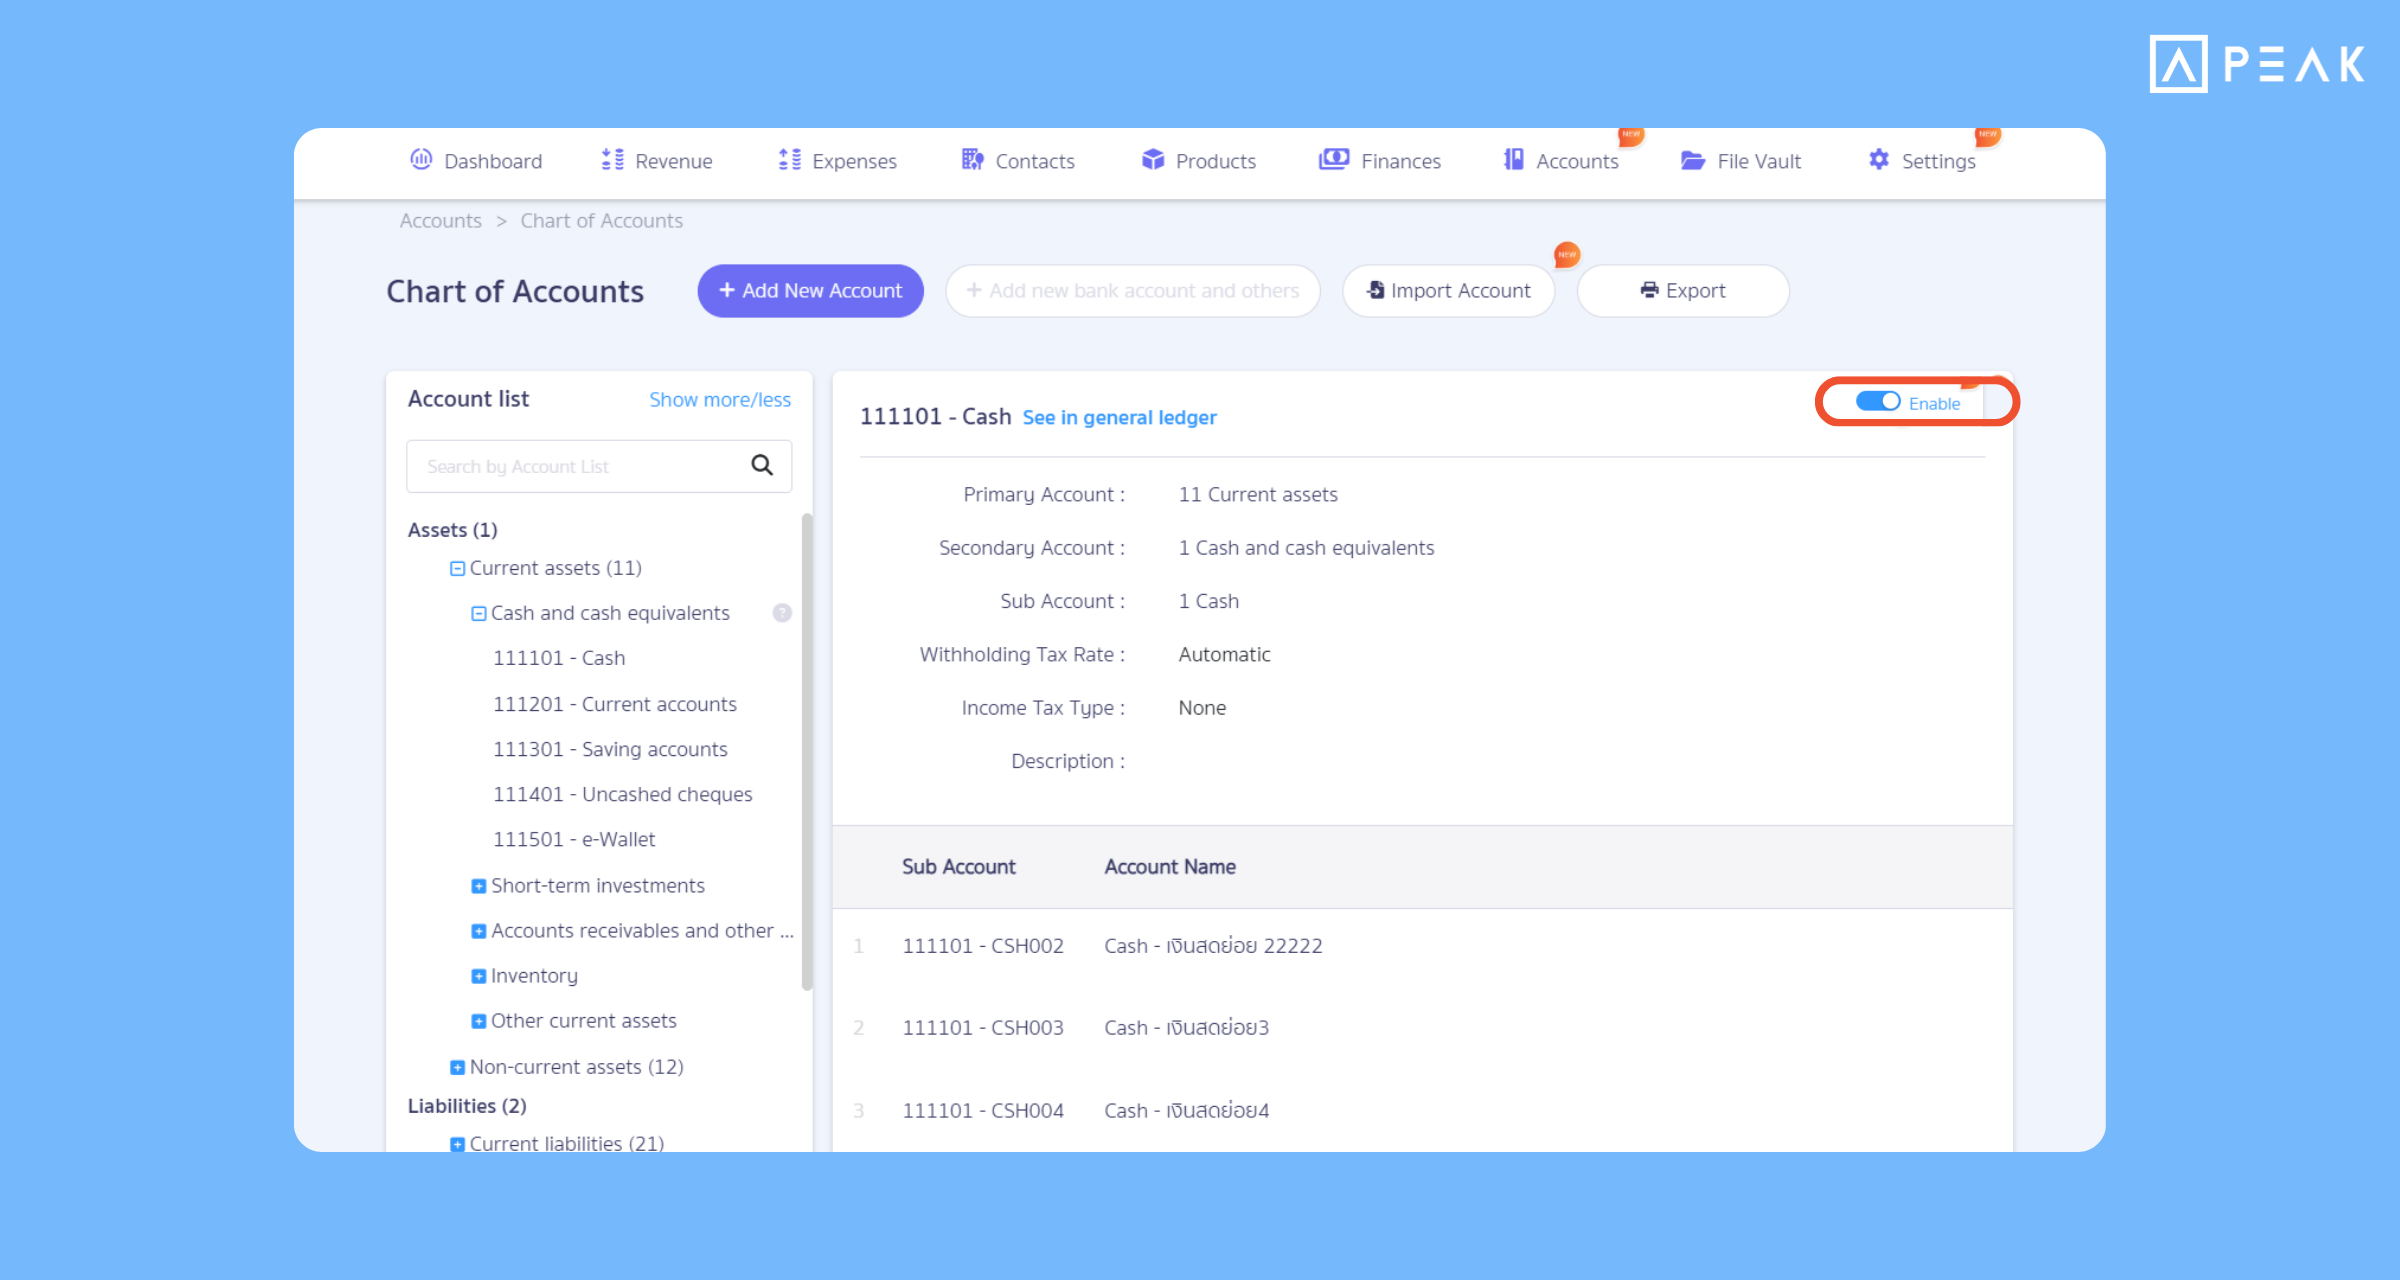Select 111301 - Saving accounts
The width and height of the screenshot is (2400, 1280).
[x=610, y=749]
